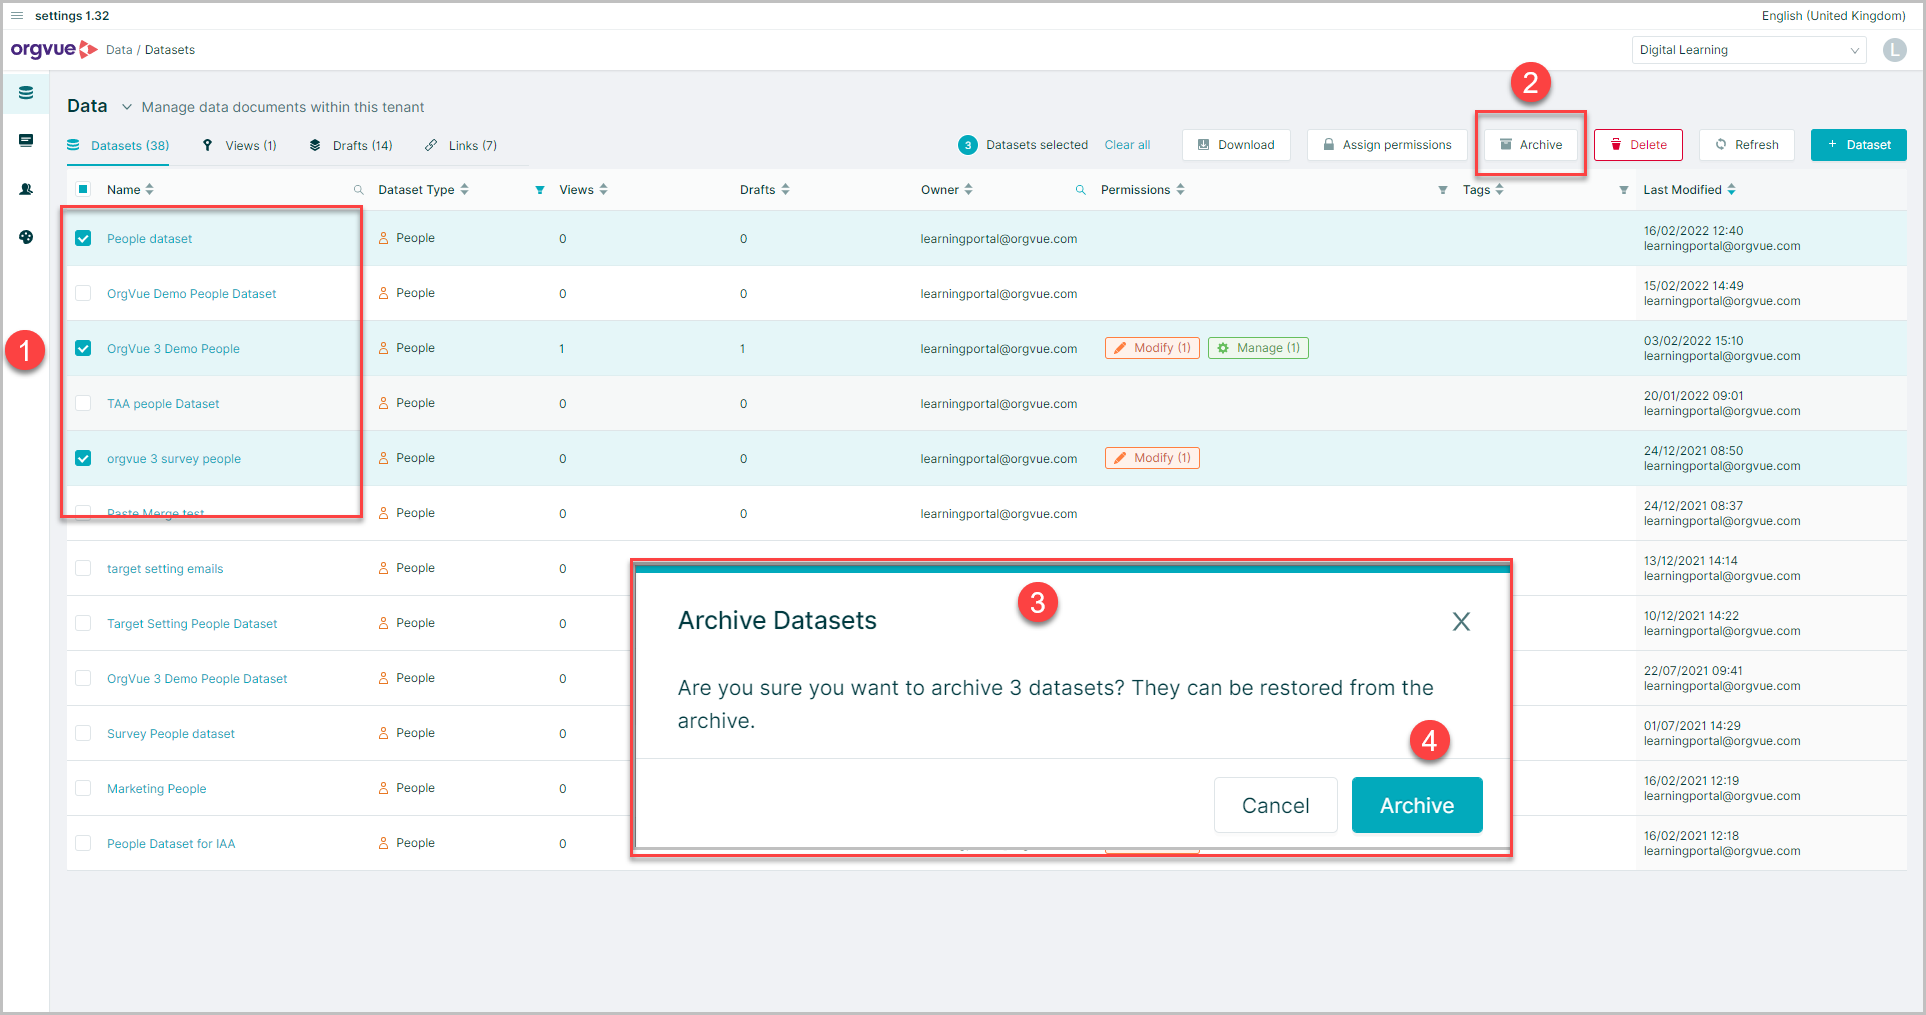Viewport: 1926px width, 1015px height.
Task: Click the Download button
Action: point(1236,145)
